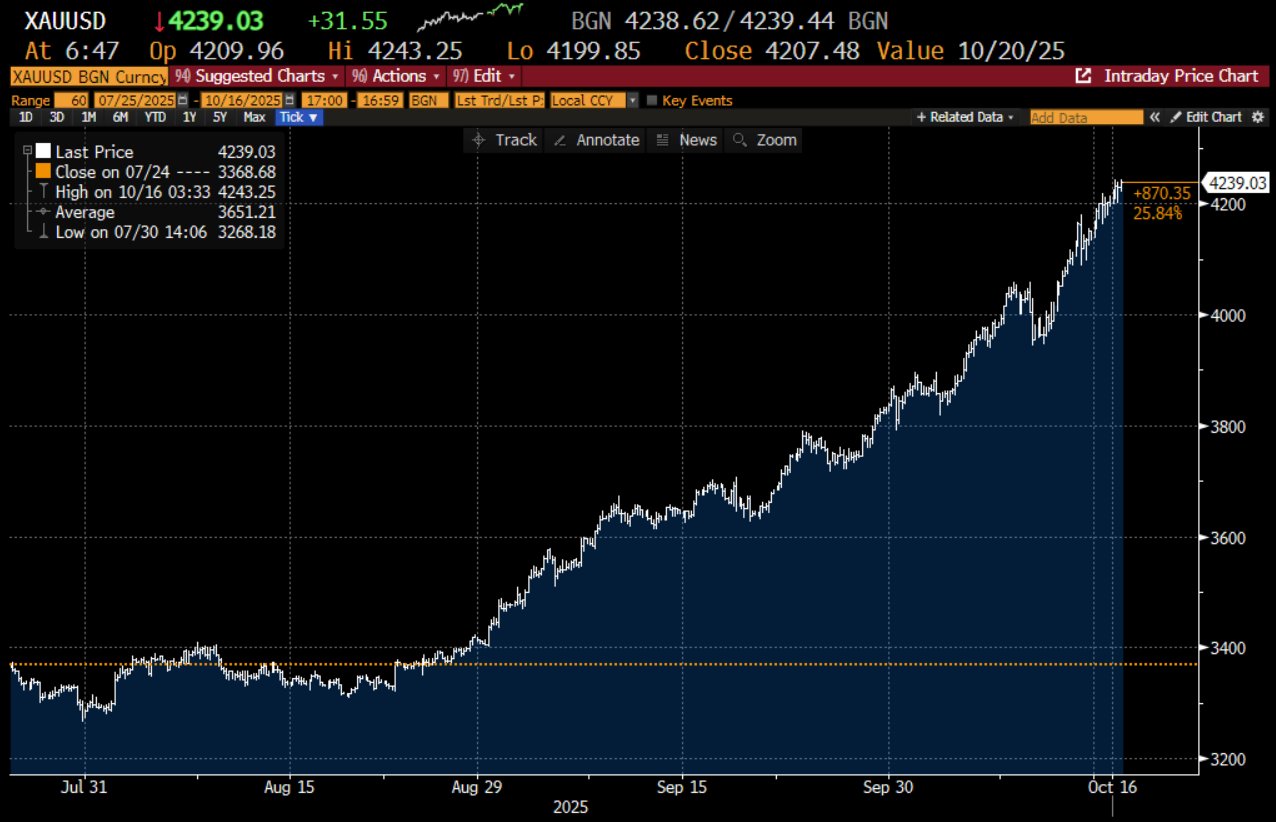Click the High on 10/16 03:33 legend row
Viewport: 1276px width, 822px height.
pos(155,192)
